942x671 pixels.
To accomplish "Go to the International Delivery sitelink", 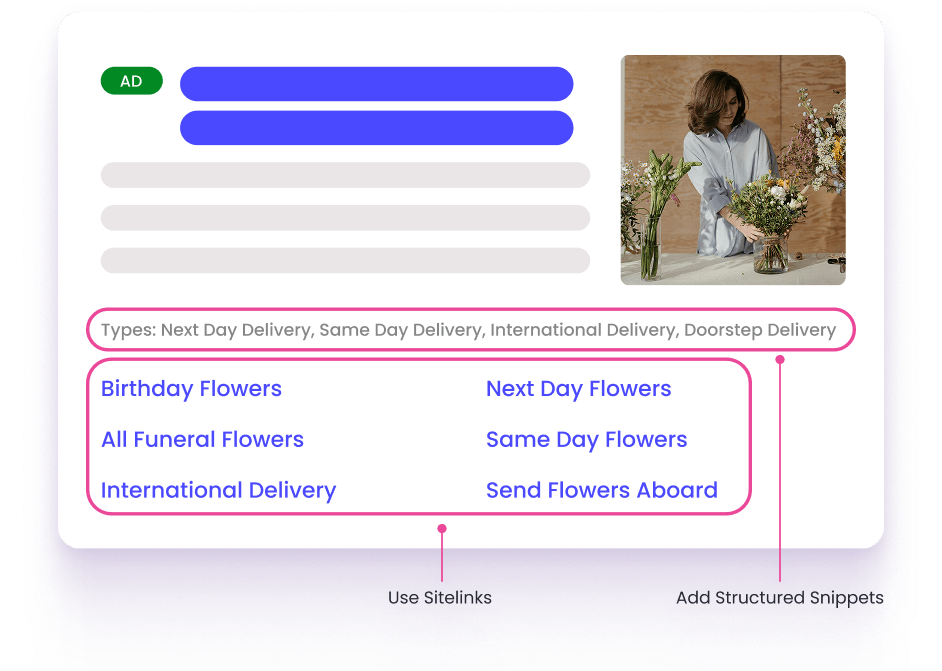I will pos(218,491).
